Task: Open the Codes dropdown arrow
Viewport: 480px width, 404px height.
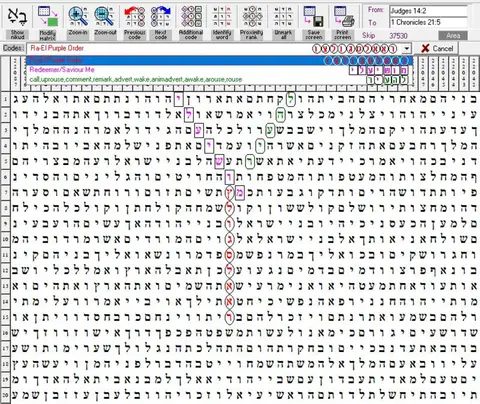Action: pyautogui.click(x=406, y=49)
